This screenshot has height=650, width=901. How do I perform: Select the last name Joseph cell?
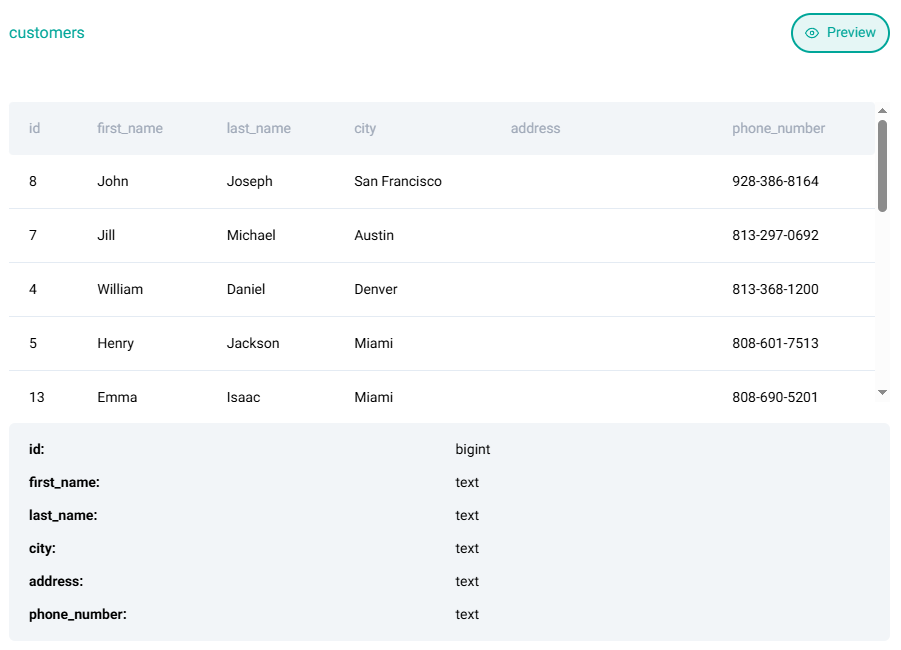[249, 181]
